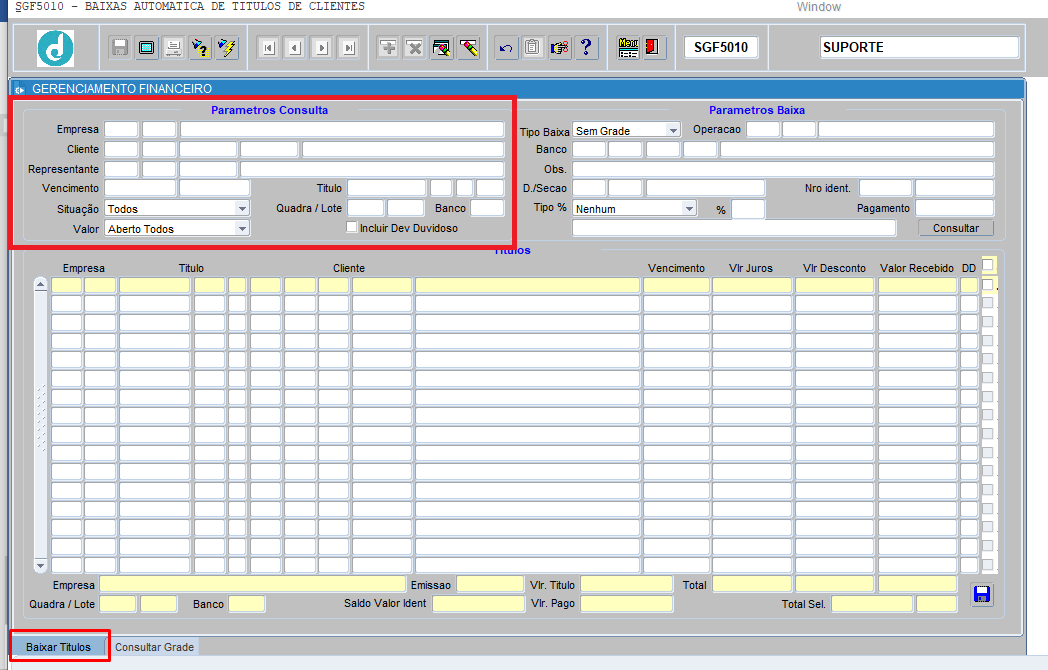This screenshot has height=670, width=1048.
Task: Click the red Exit door icon
Action: tap(653, 47)
